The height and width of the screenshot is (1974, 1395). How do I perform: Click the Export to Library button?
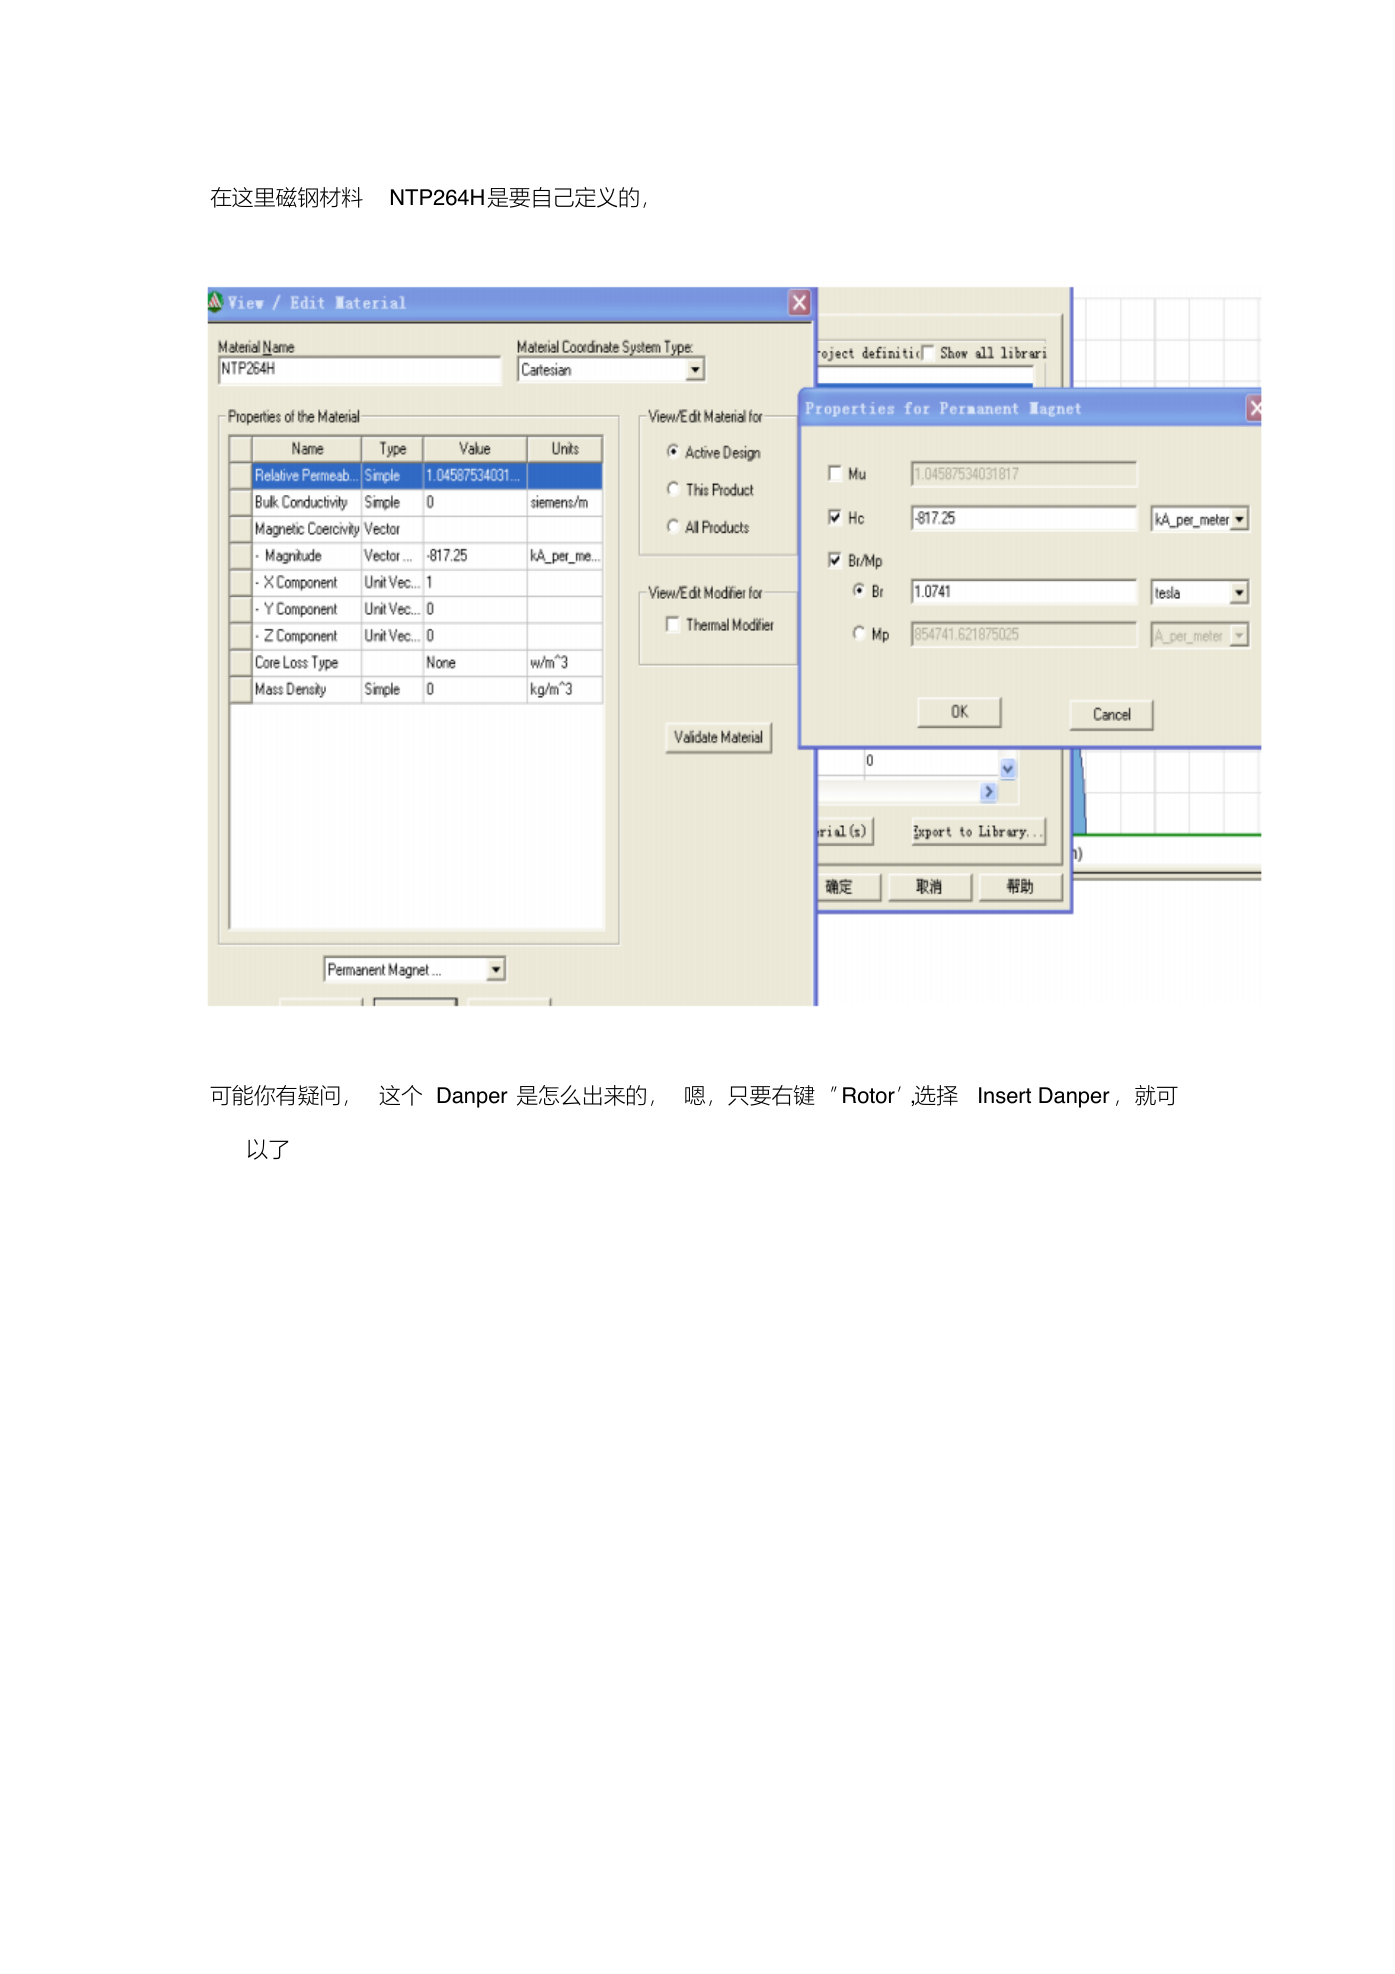[978, 832]
